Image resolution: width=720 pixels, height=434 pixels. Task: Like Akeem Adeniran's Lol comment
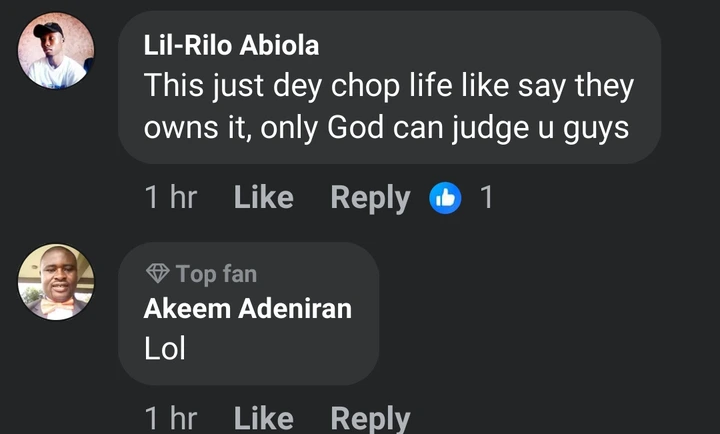tap(264, 418)
